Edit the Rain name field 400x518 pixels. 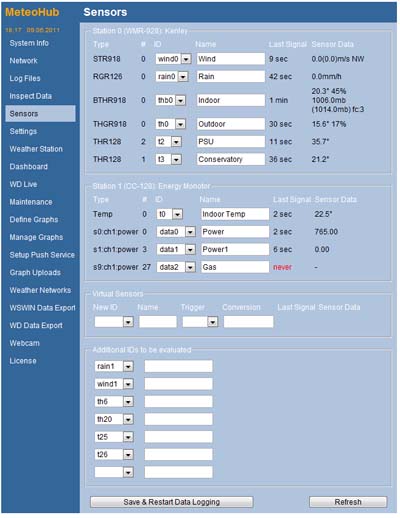tap(231, 77)
